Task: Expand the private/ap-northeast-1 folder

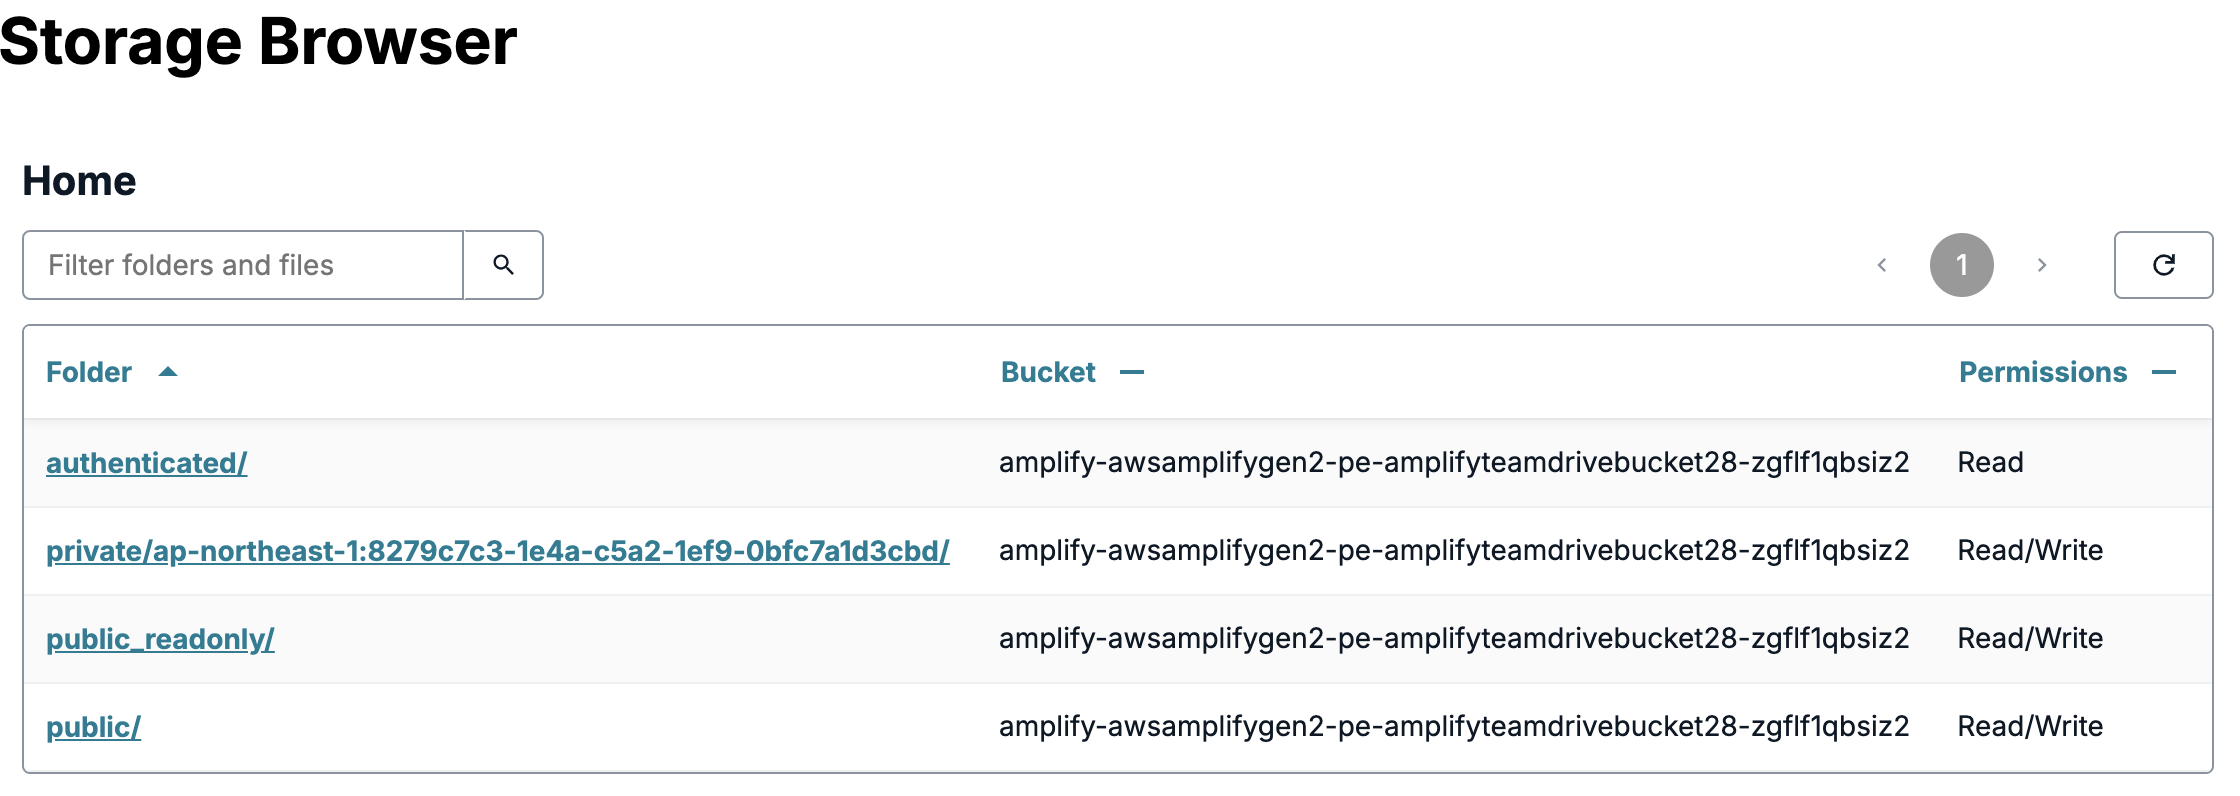Action: click(x=497, y=550)
